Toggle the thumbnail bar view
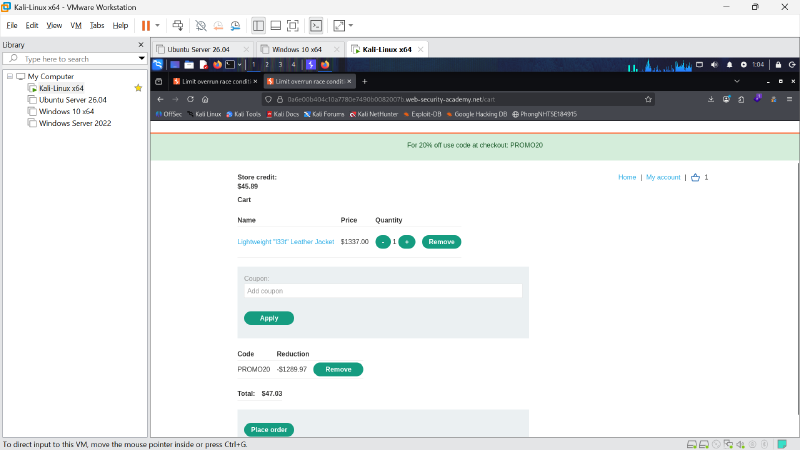This screenshot has width=800, height=450. pos(276,26)
